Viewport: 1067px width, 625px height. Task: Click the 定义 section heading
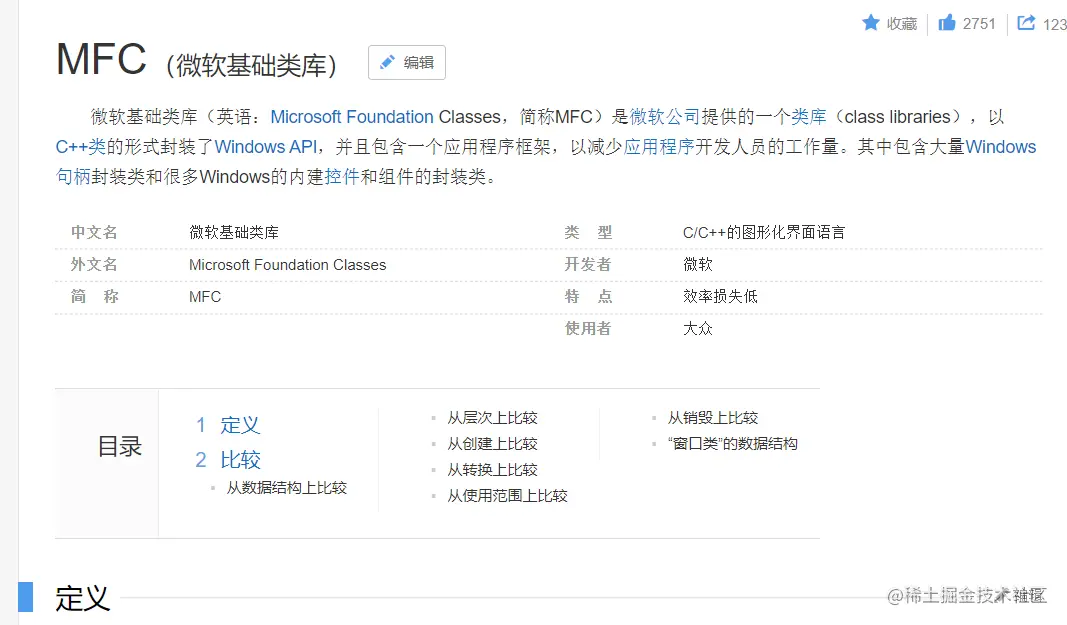coord(82,598)
